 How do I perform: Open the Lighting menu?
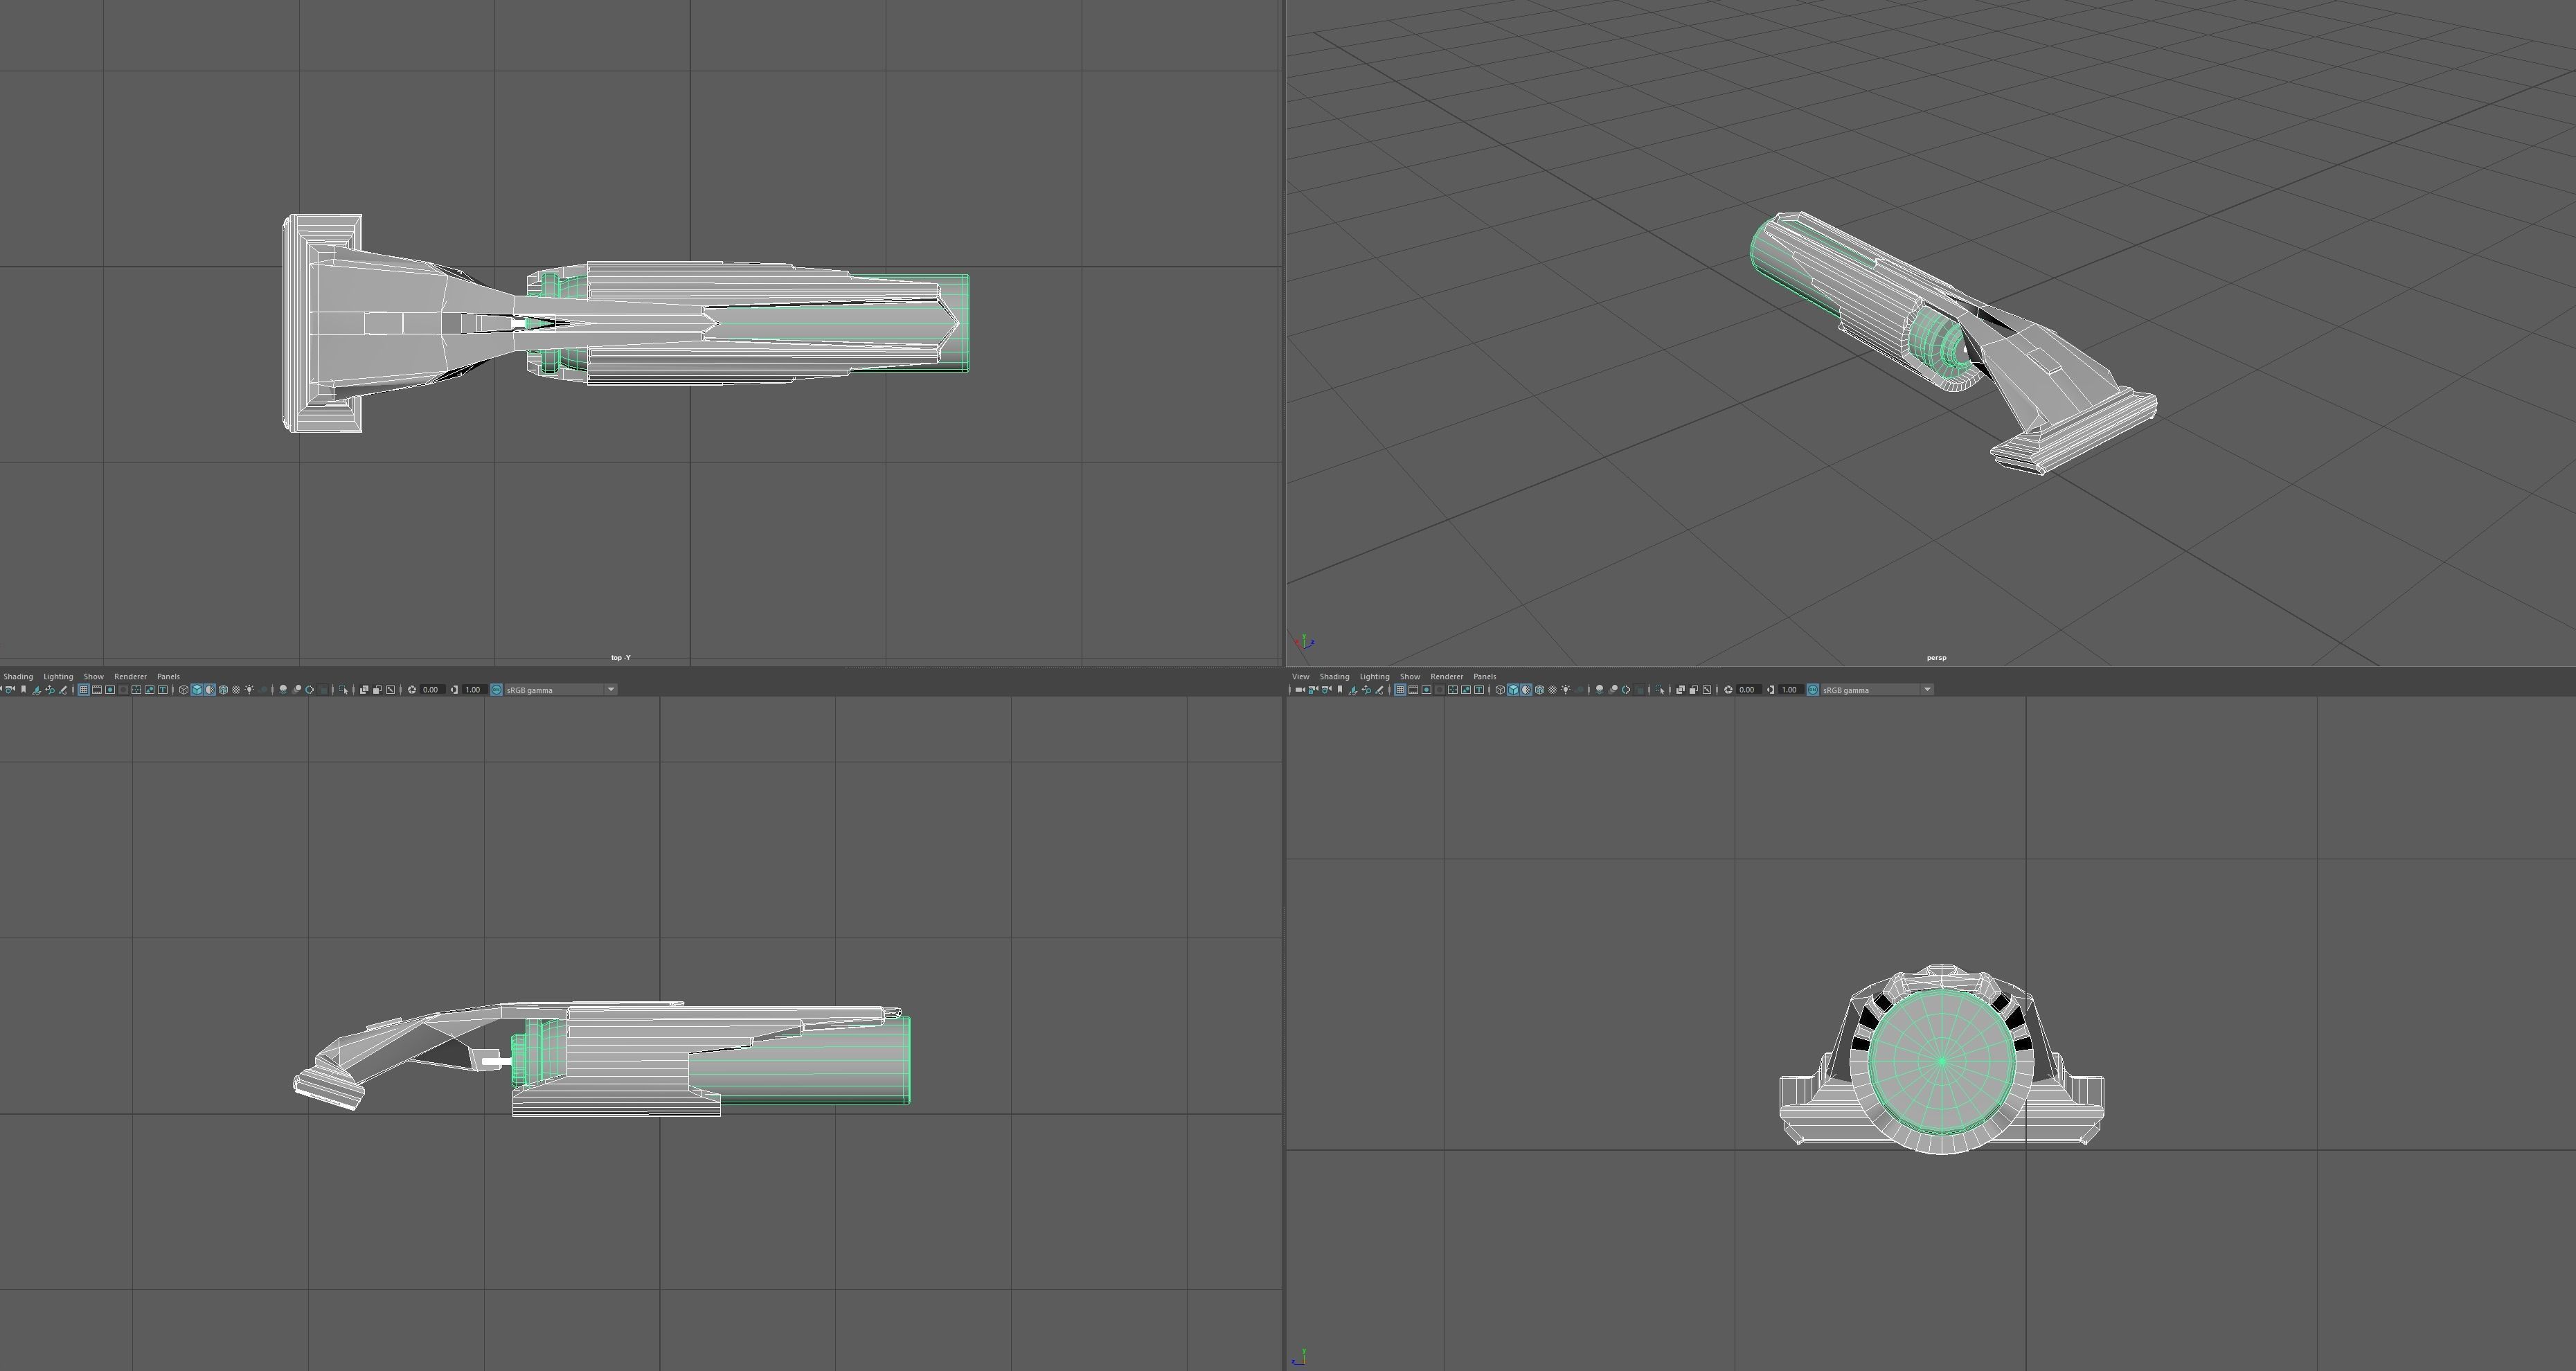(x=58, y=676)
